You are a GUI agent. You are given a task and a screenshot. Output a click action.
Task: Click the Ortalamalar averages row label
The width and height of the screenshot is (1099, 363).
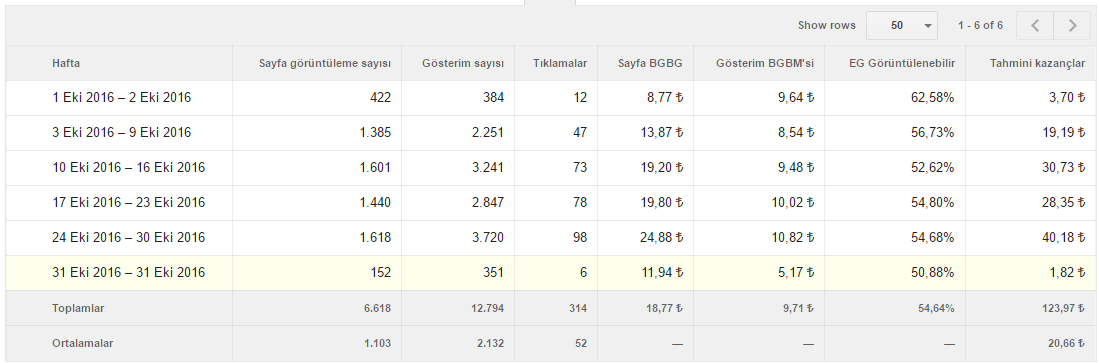point(83,344)
